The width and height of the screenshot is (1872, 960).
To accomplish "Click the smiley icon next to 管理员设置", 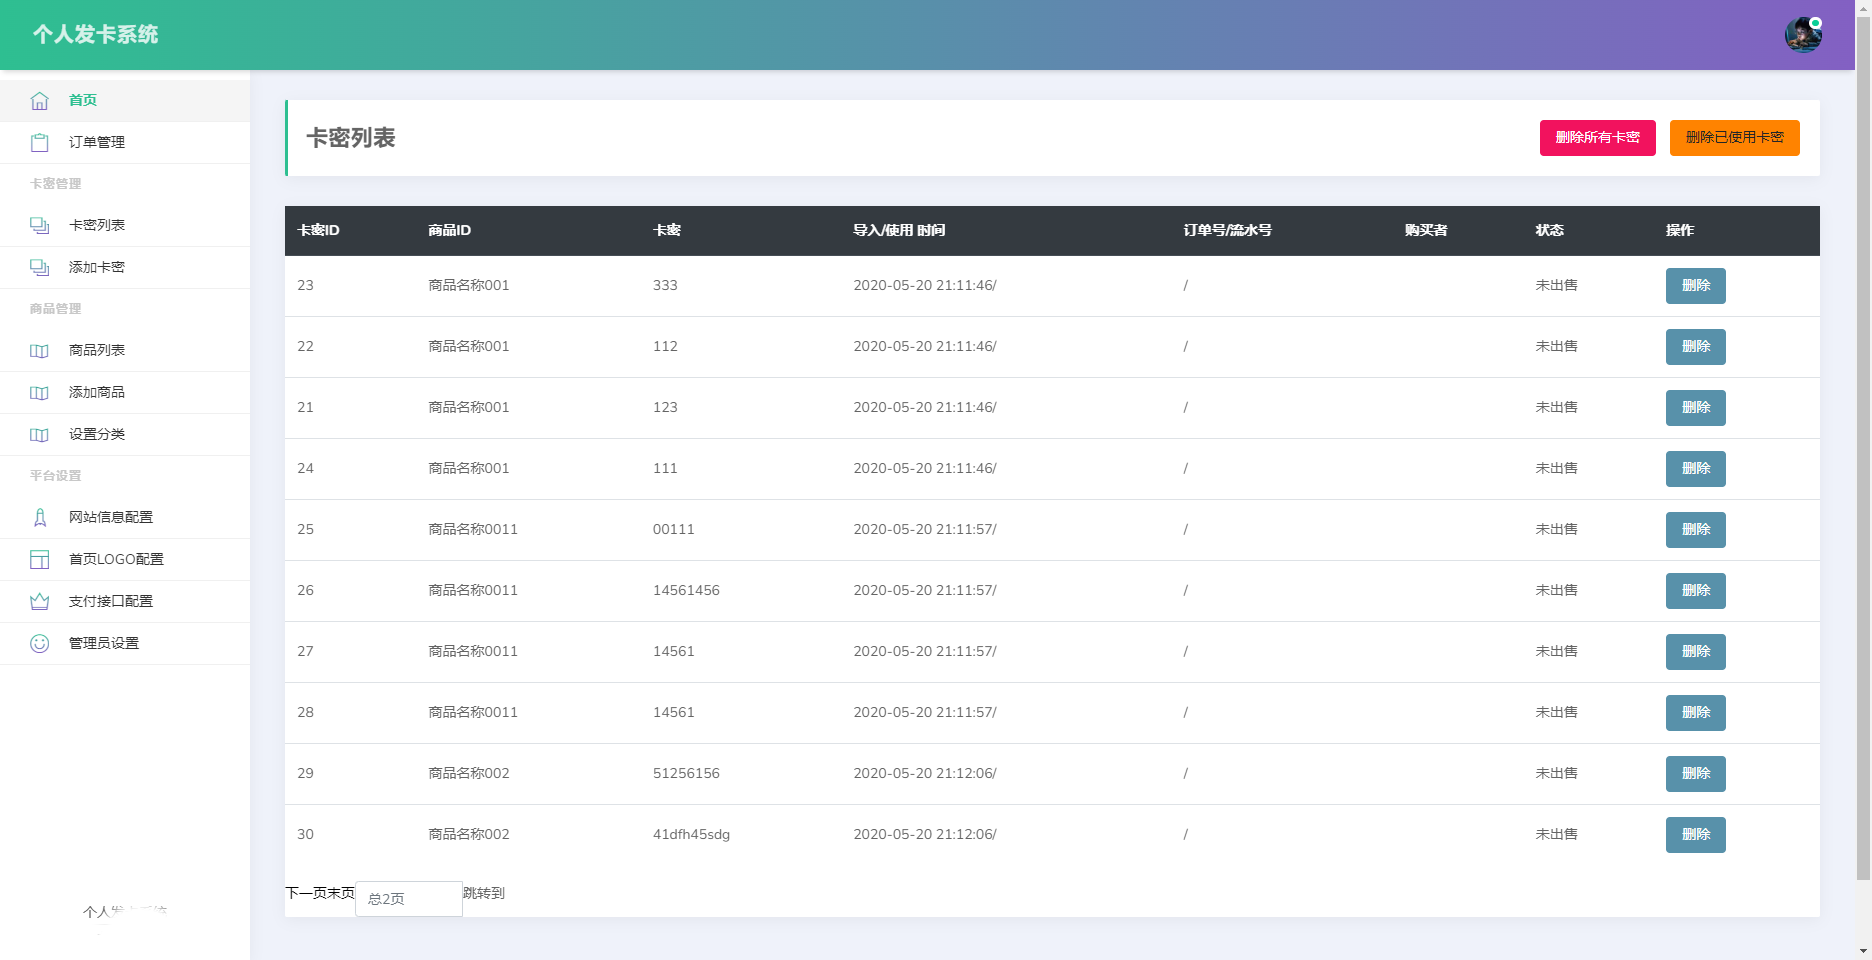I will [39, 643].
